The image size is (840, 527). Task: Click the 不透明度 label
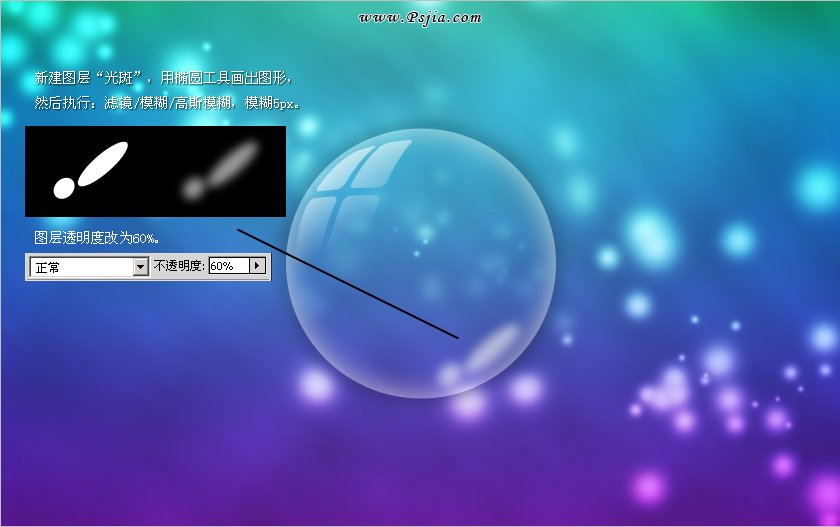pyautogui.click(x=179, y=266)
